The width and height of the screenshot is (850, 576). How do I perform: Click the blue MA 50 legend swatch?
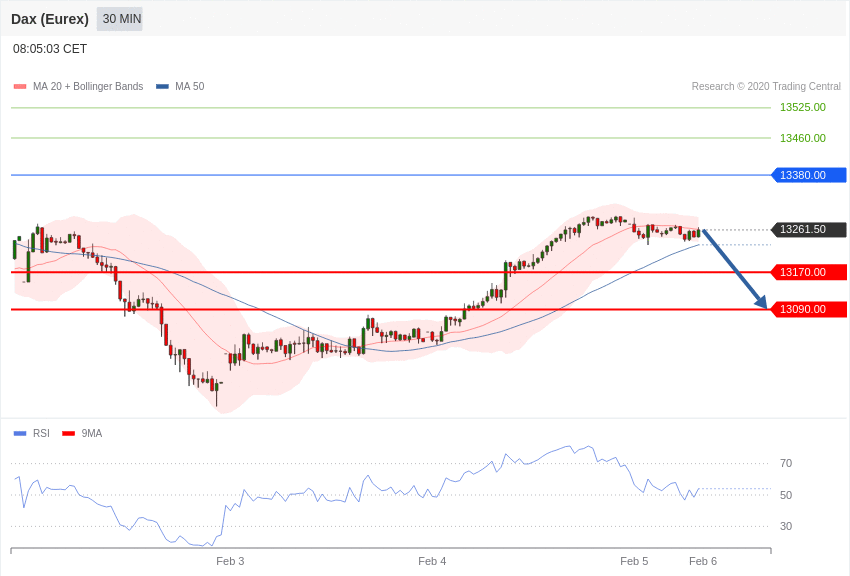pyautogui.click(x=162, y=87)
